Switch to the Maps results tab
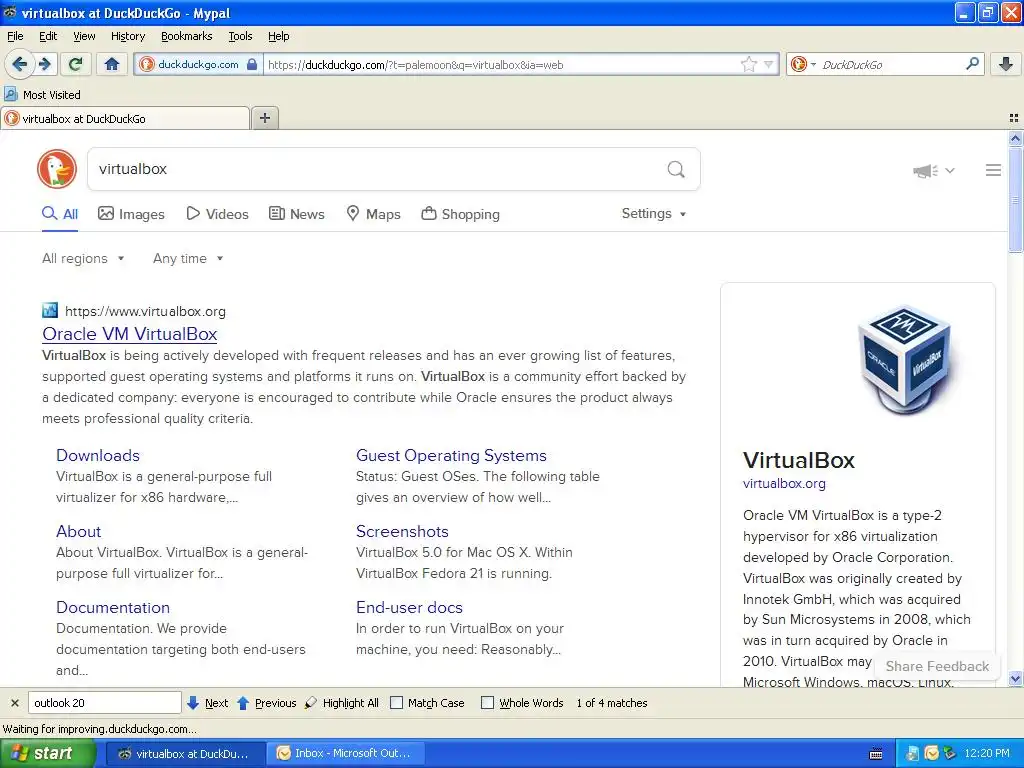 click(373, 214)
